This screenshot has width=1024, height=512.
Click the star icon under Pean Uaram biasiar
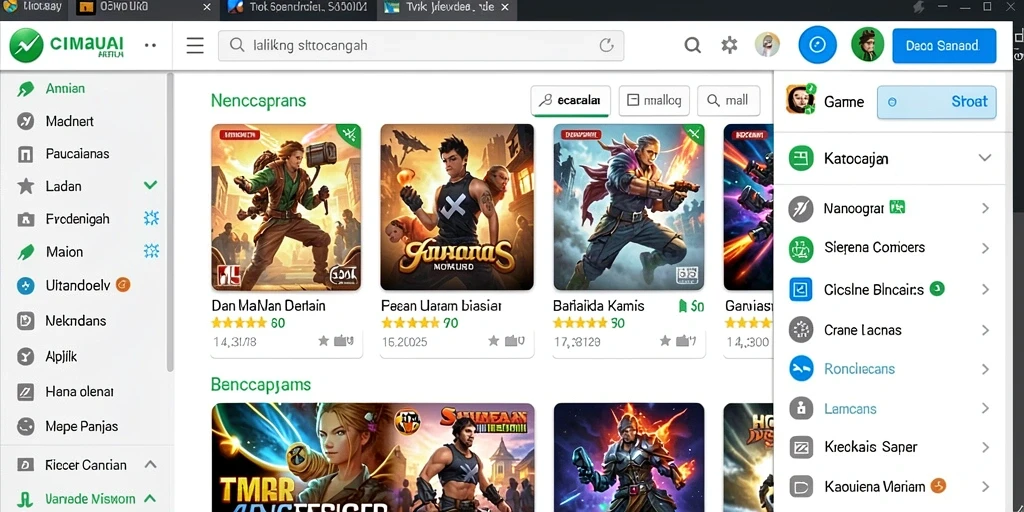click(494, 340)
